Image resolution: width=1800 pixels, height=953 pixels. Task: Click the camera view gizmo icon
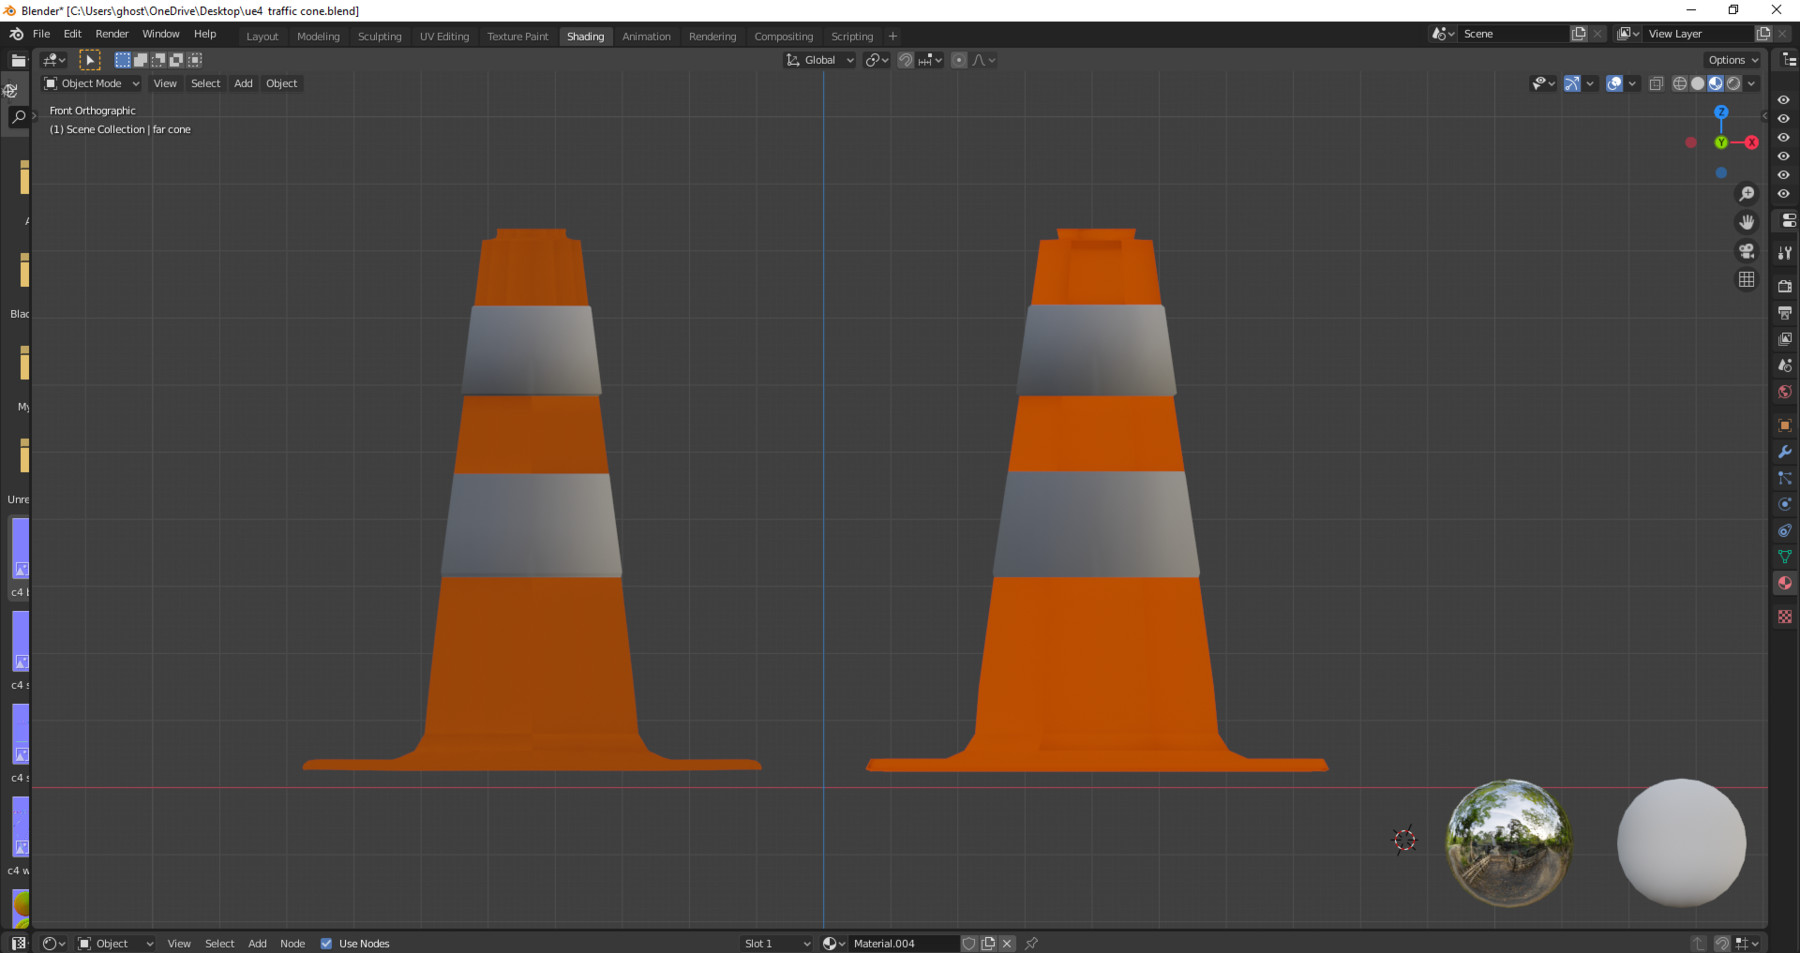pos(1747,251)
